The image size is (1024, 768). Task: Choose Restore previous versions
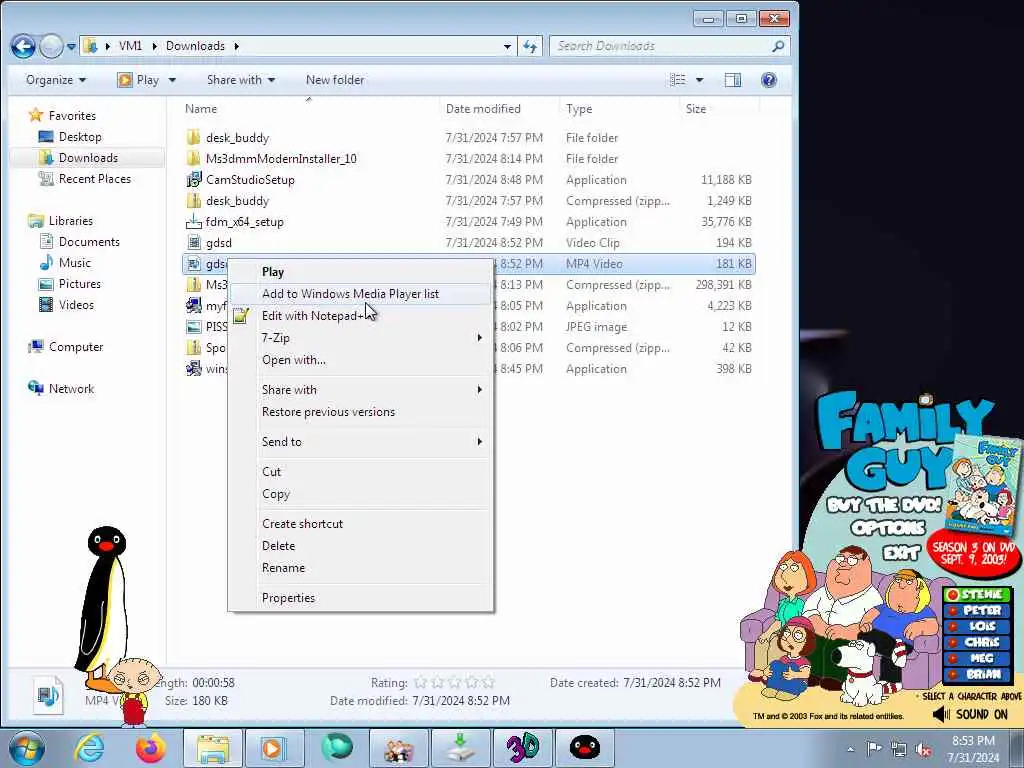tap(360, 412)
